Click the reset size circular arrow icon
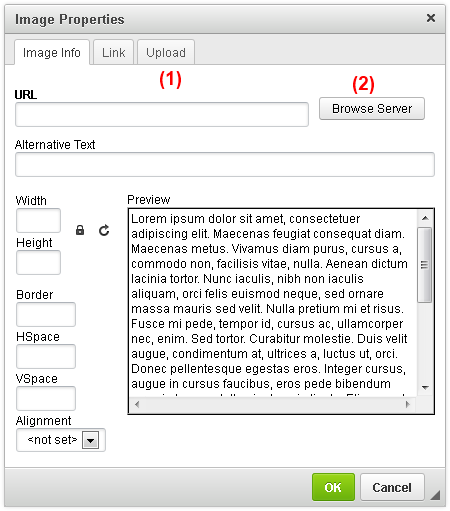Screen dimensions: 450x511 click(x=104, y=230)
